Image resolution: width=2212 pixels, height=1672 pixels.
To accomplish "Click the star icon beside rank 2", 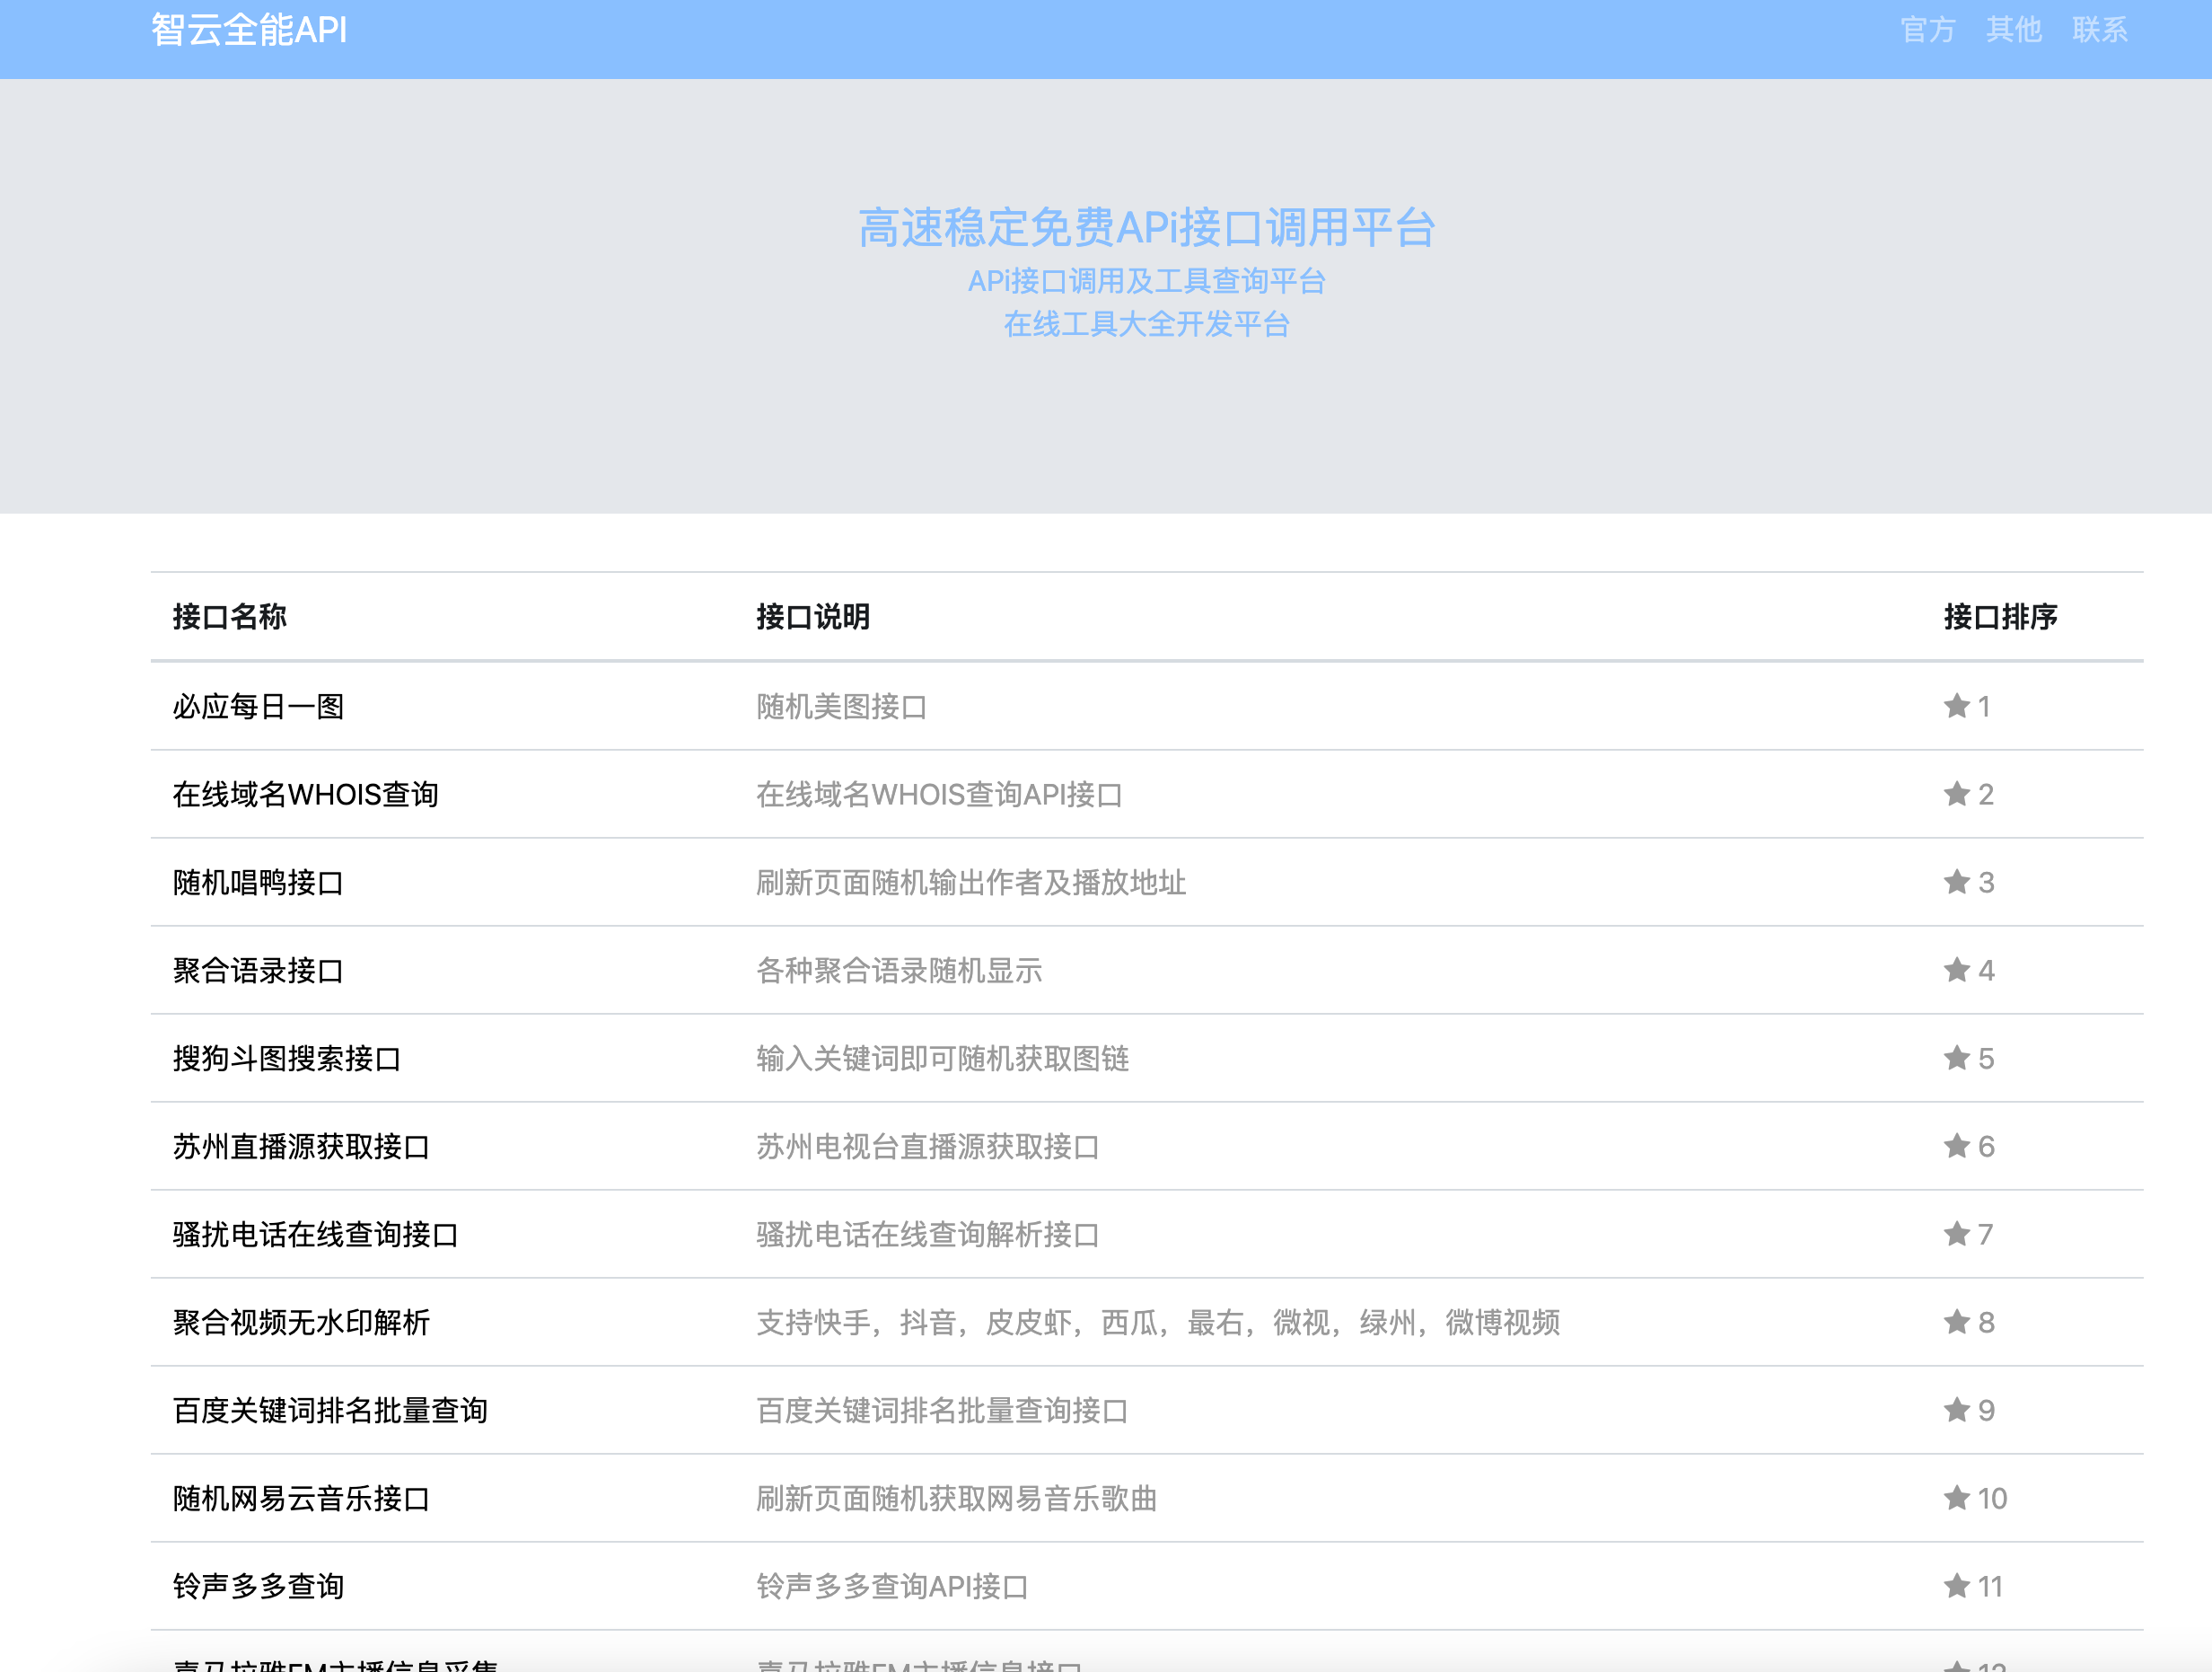I will [1956, 794].
